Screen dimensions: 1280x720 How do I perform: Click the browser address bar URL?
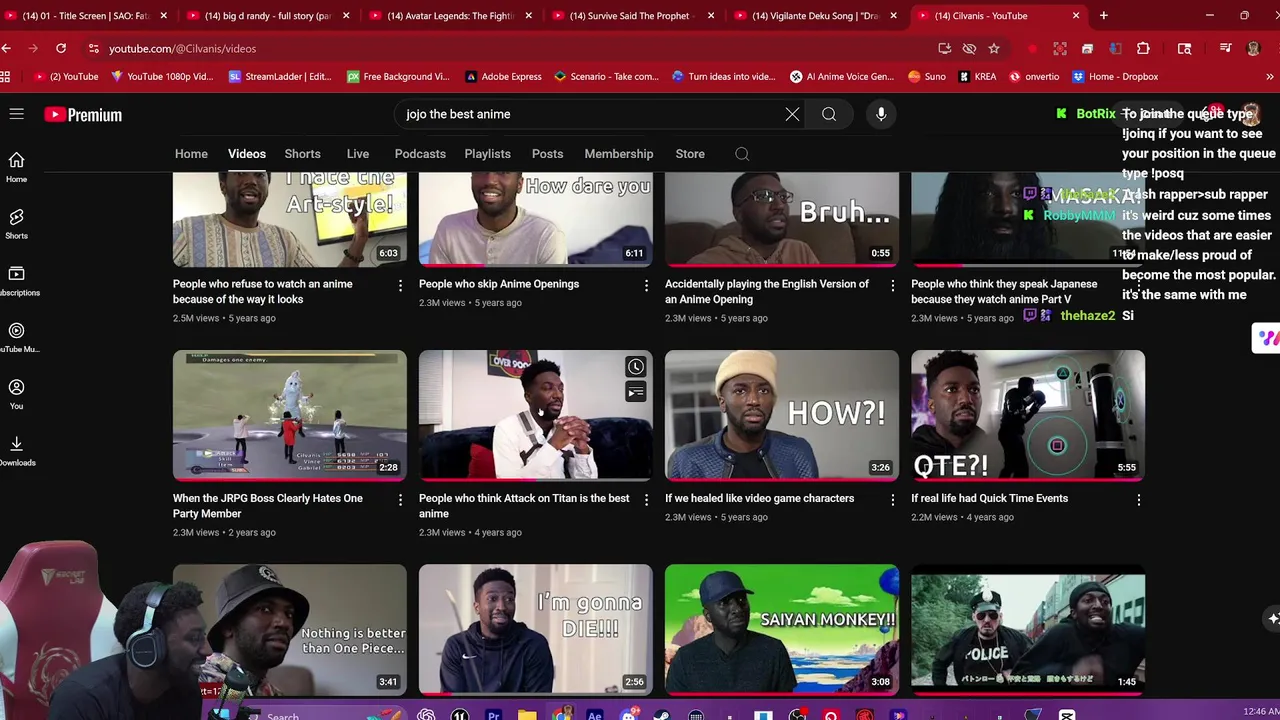182,48
